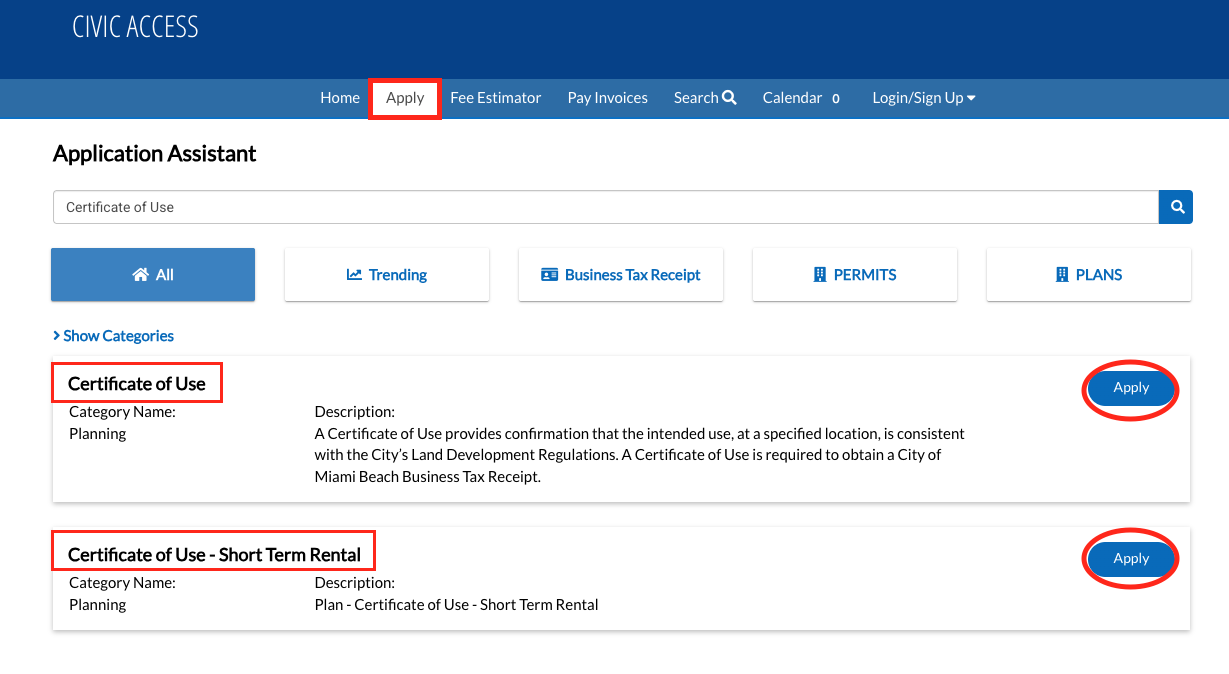Image resolution: width=1229 pixels, height=674 pixels.
Task: Apply for Certificate of Use - Short Term Rental
Action: [1131, 559]
